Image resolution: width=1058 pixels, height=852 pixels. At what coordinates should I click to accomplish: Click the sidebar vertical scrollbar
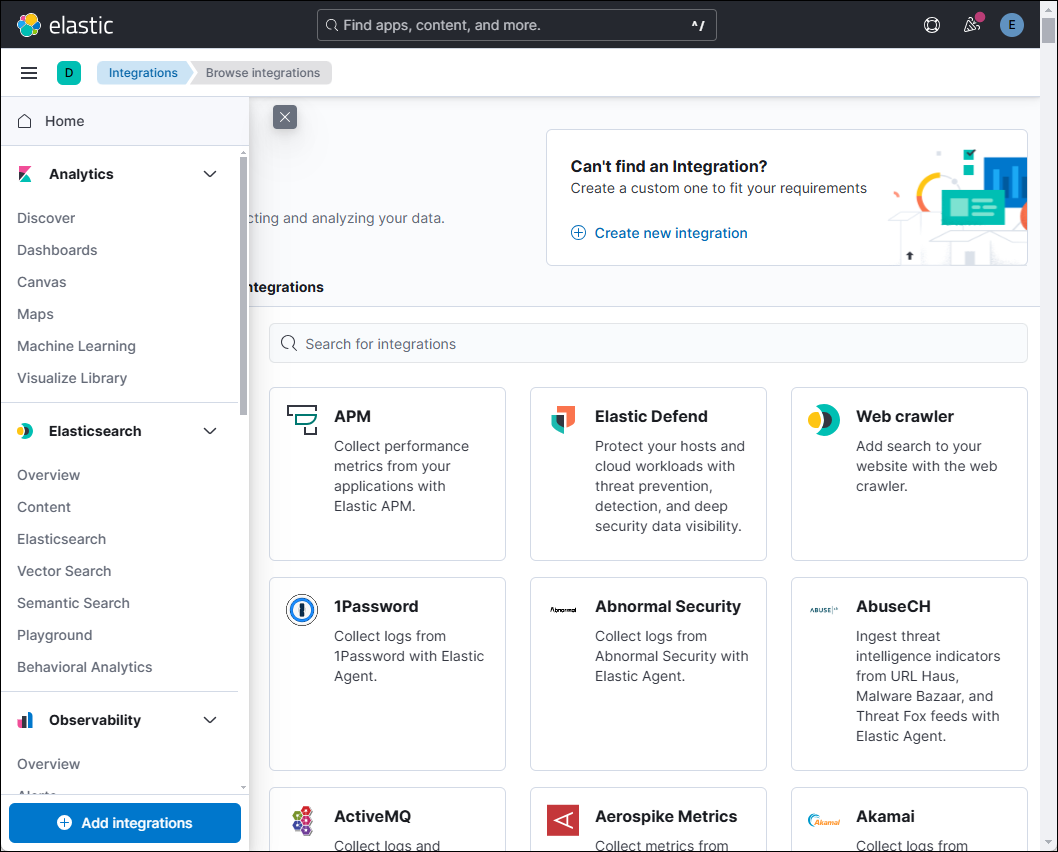(x=243, y=285)
